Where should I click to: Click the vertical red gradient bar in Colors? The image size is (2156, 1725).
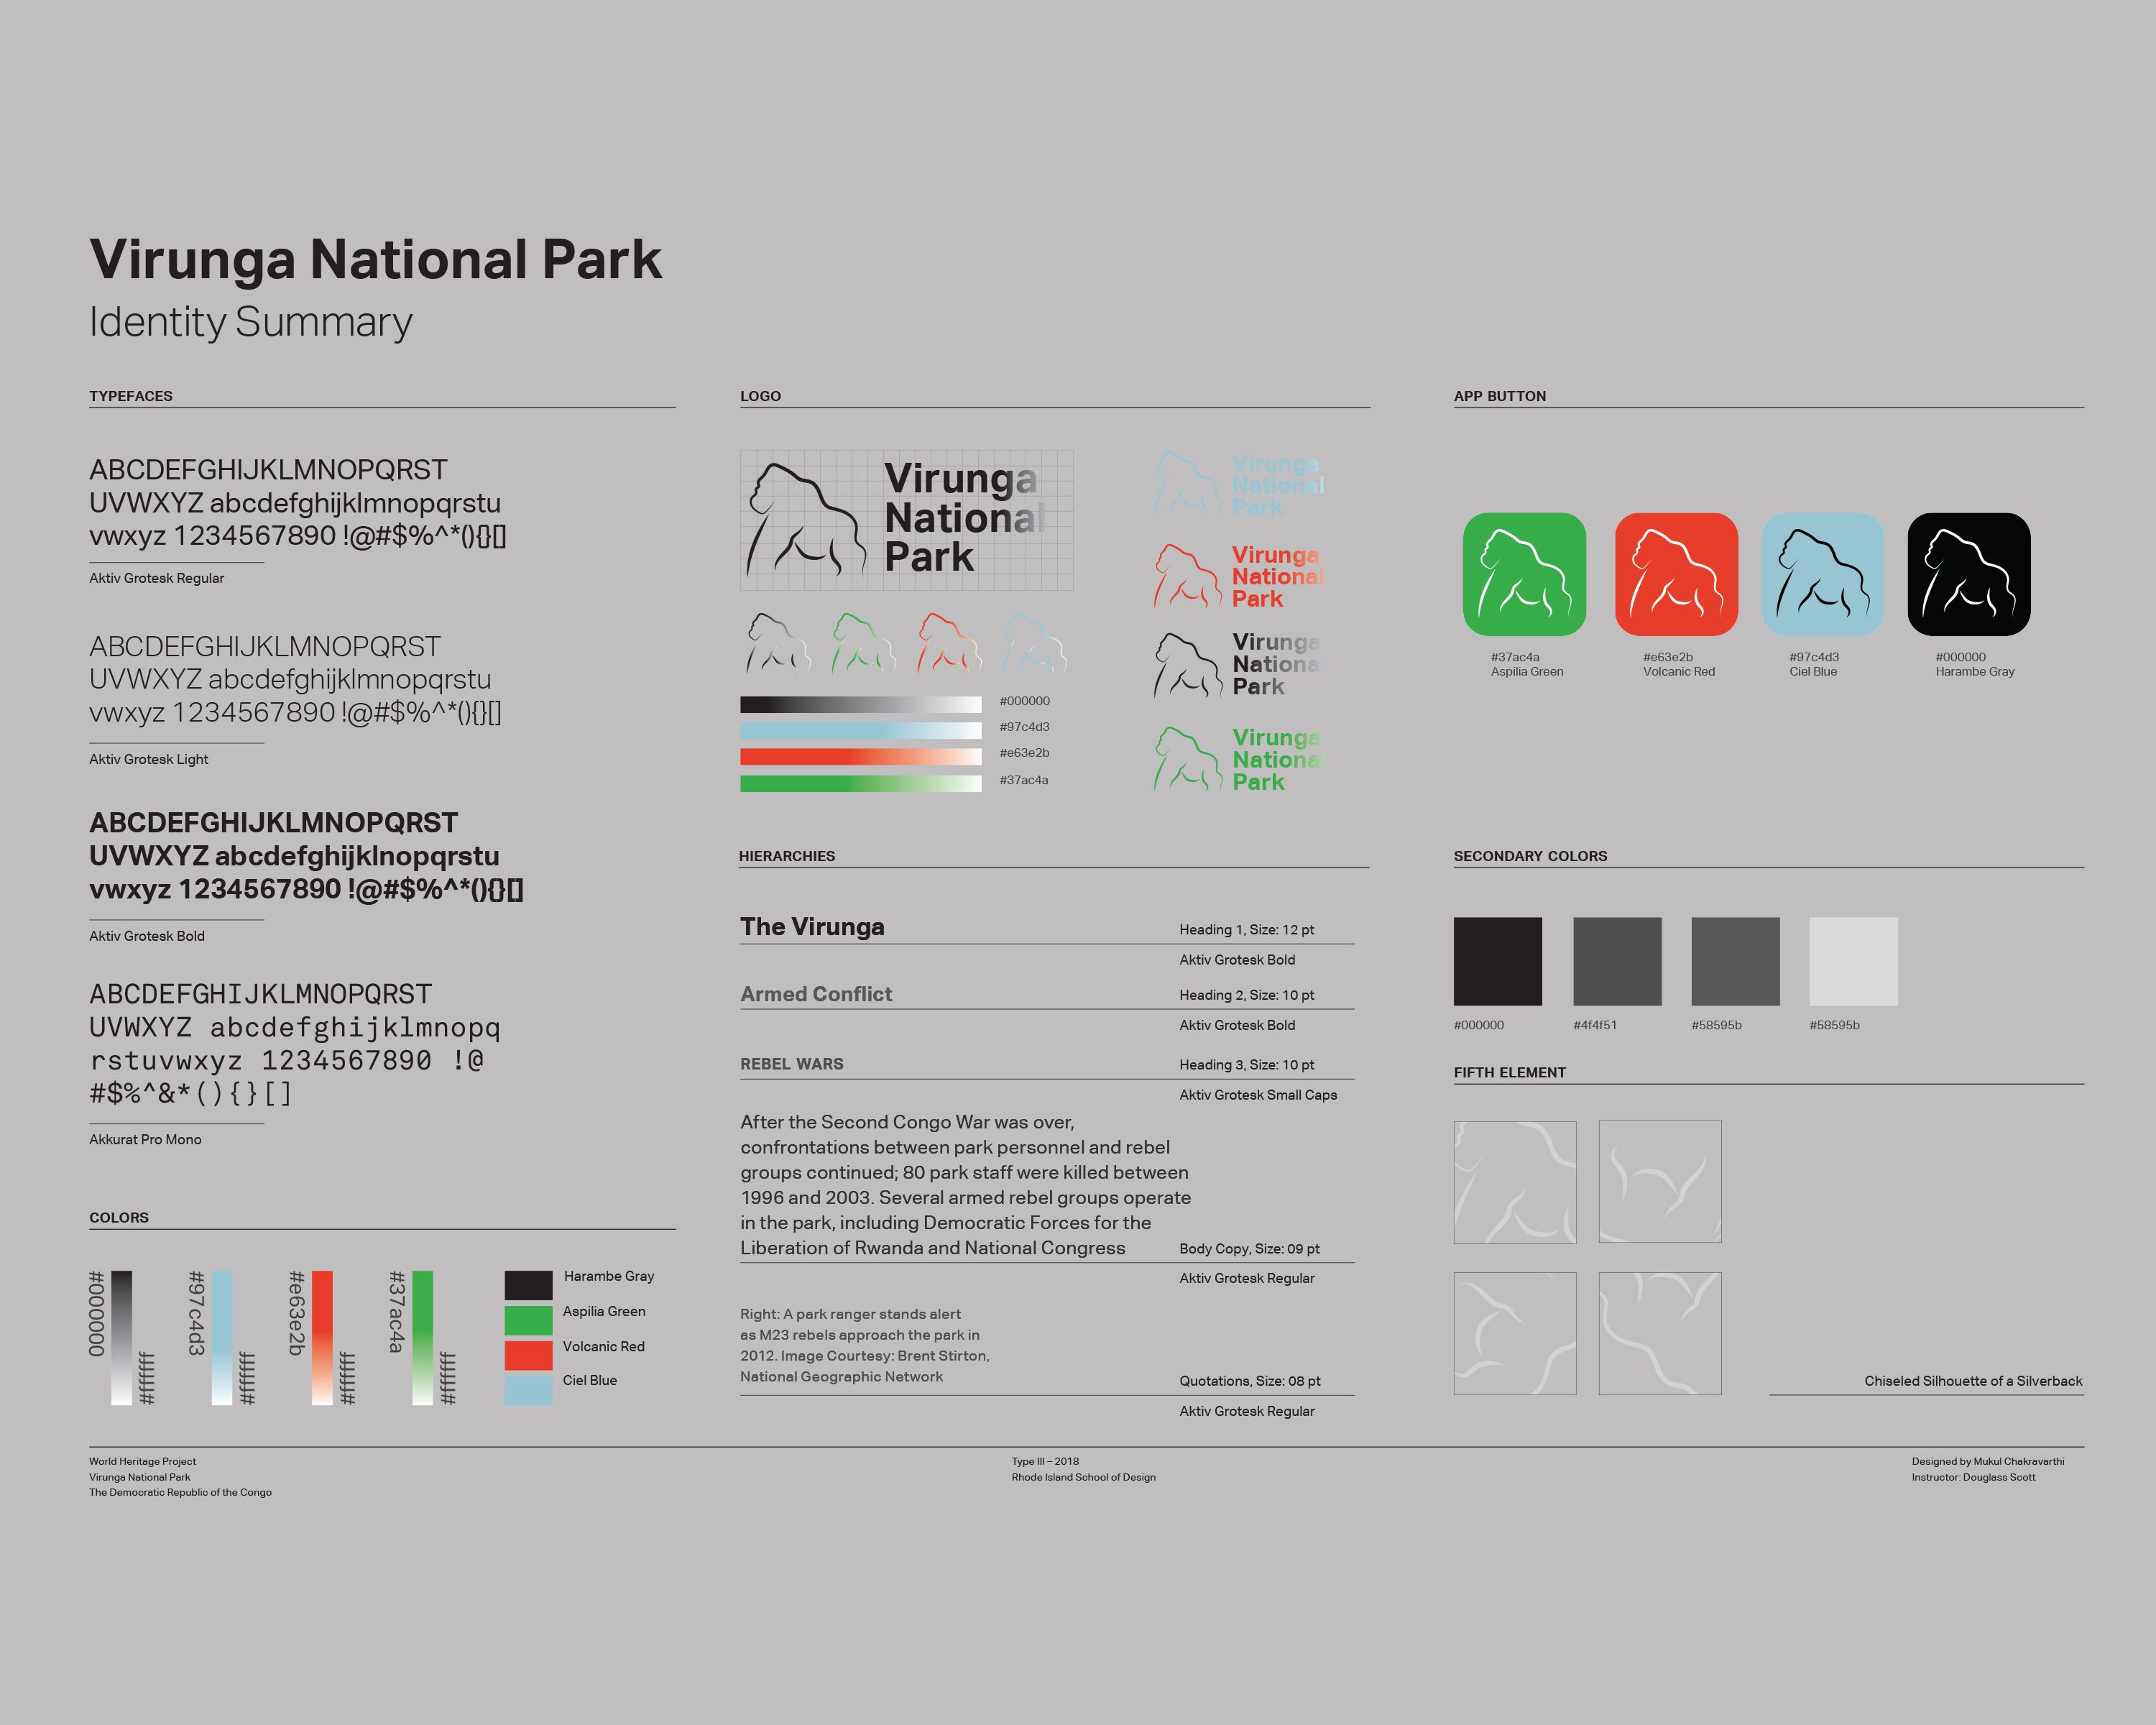click(322, 1338)
